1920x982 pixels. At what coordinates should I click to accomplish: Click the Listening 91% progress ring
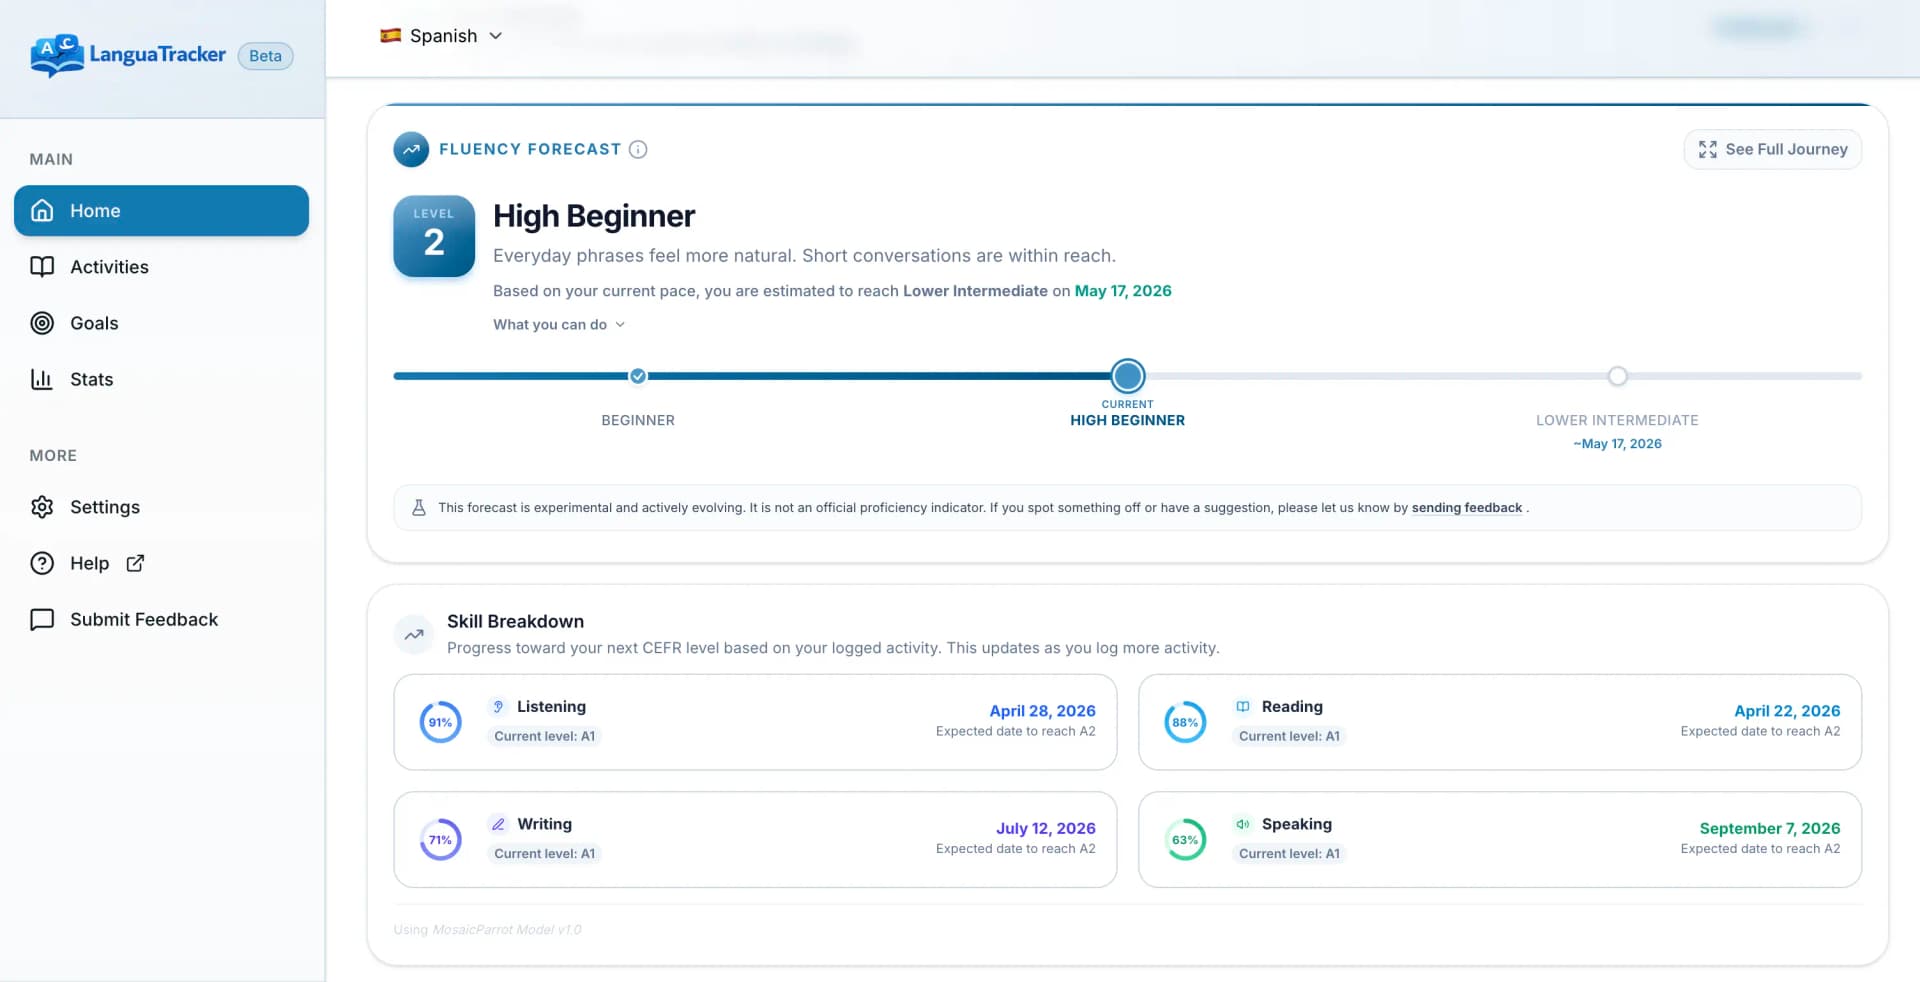pyautogui.click(x=440, y=722)
